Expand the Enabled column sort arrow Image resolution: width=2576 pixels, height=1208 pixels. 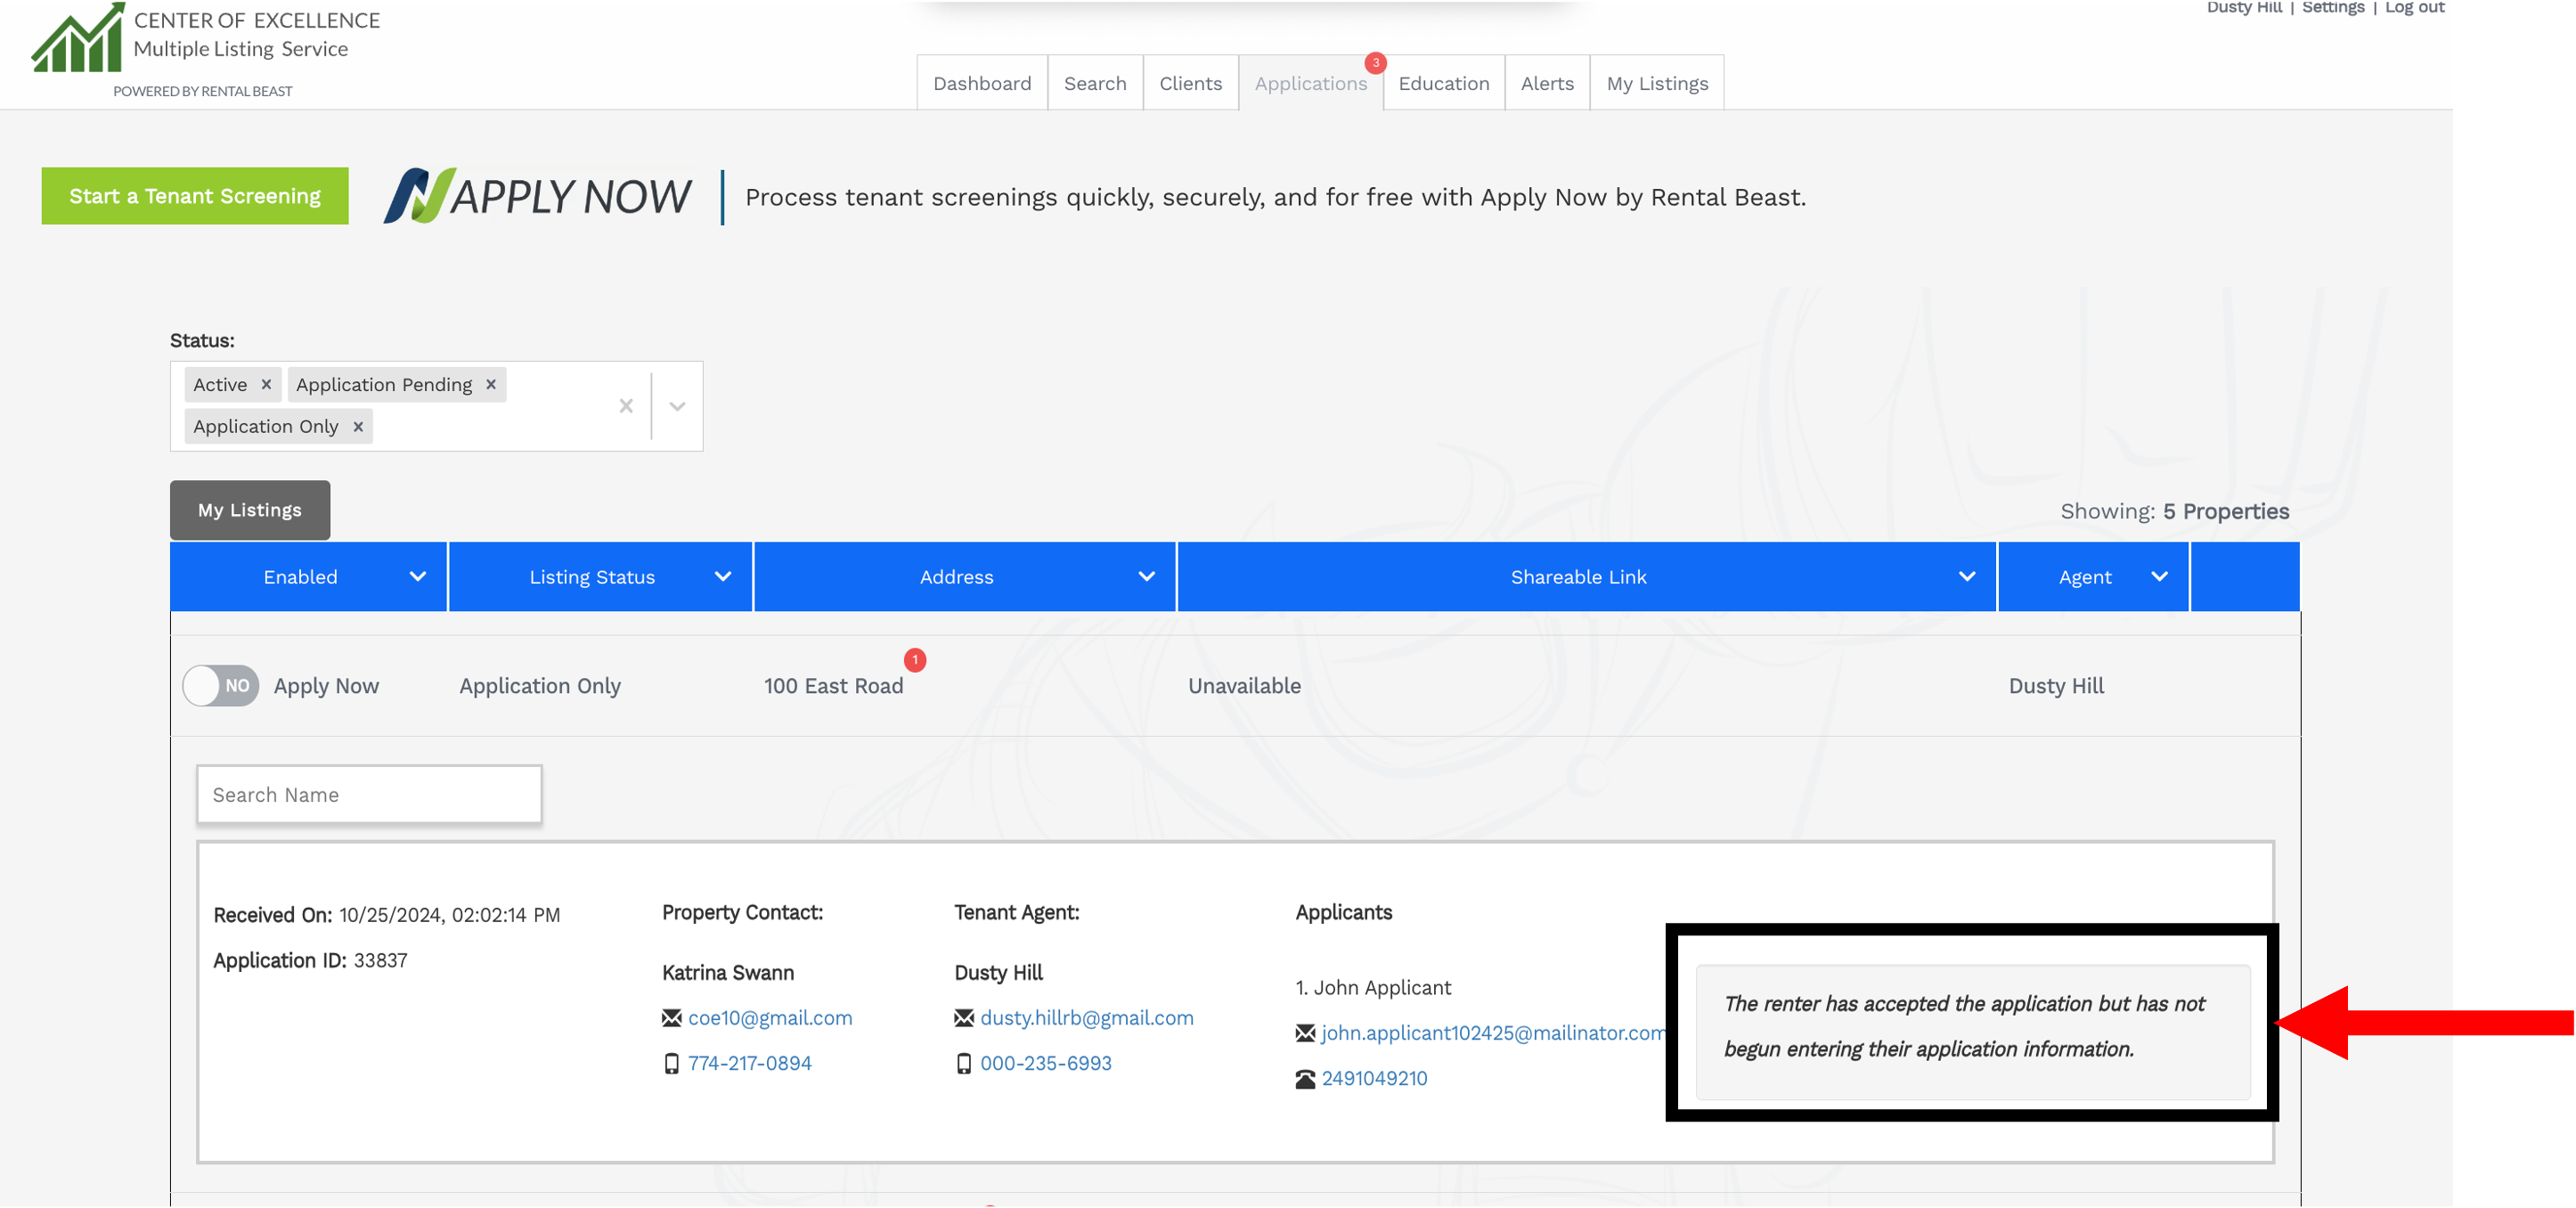click(x=418, y=576)
